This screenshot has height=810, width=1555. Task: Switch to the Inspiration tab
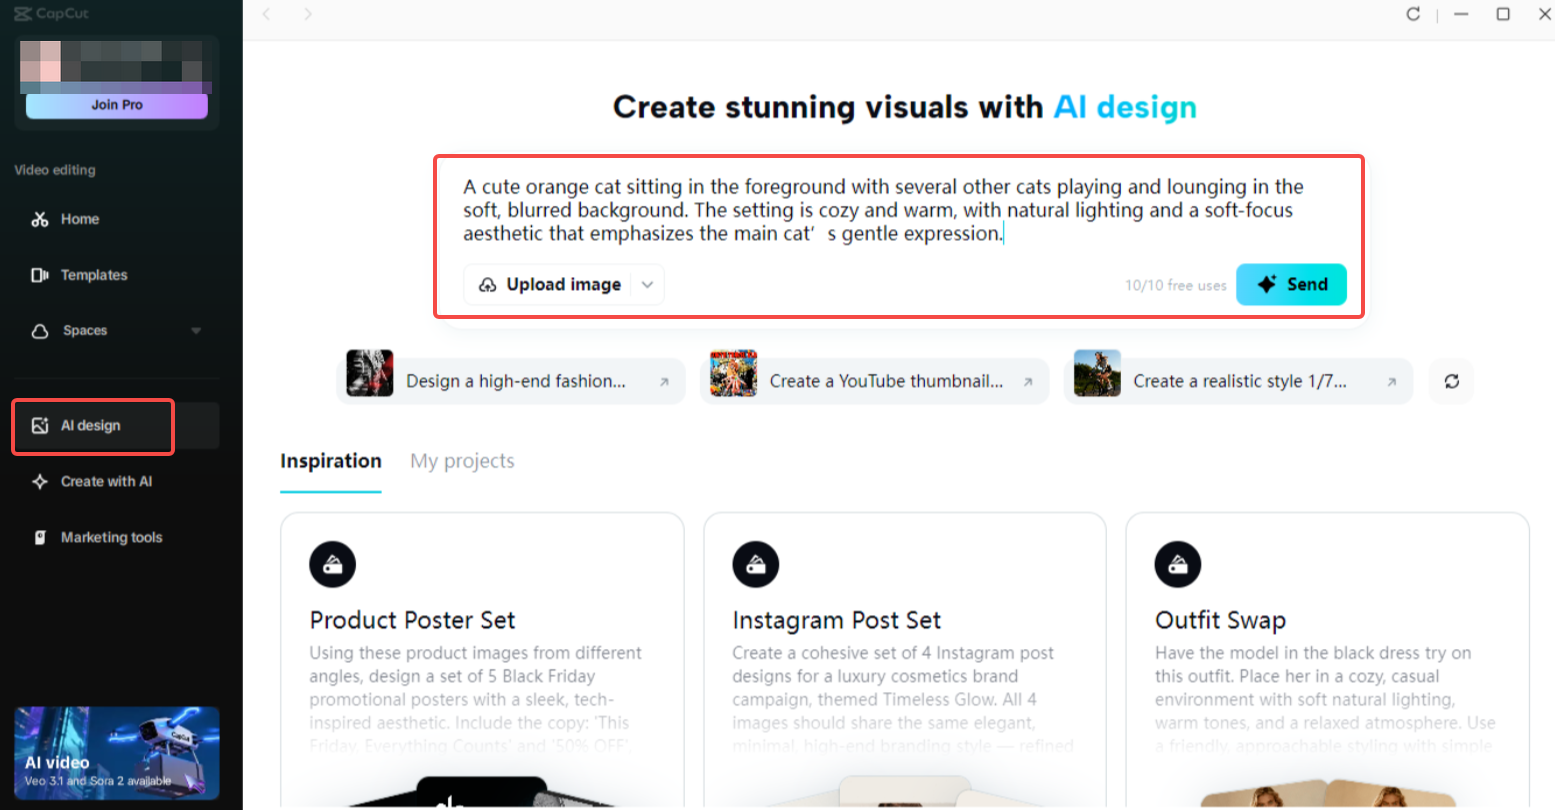331,462
